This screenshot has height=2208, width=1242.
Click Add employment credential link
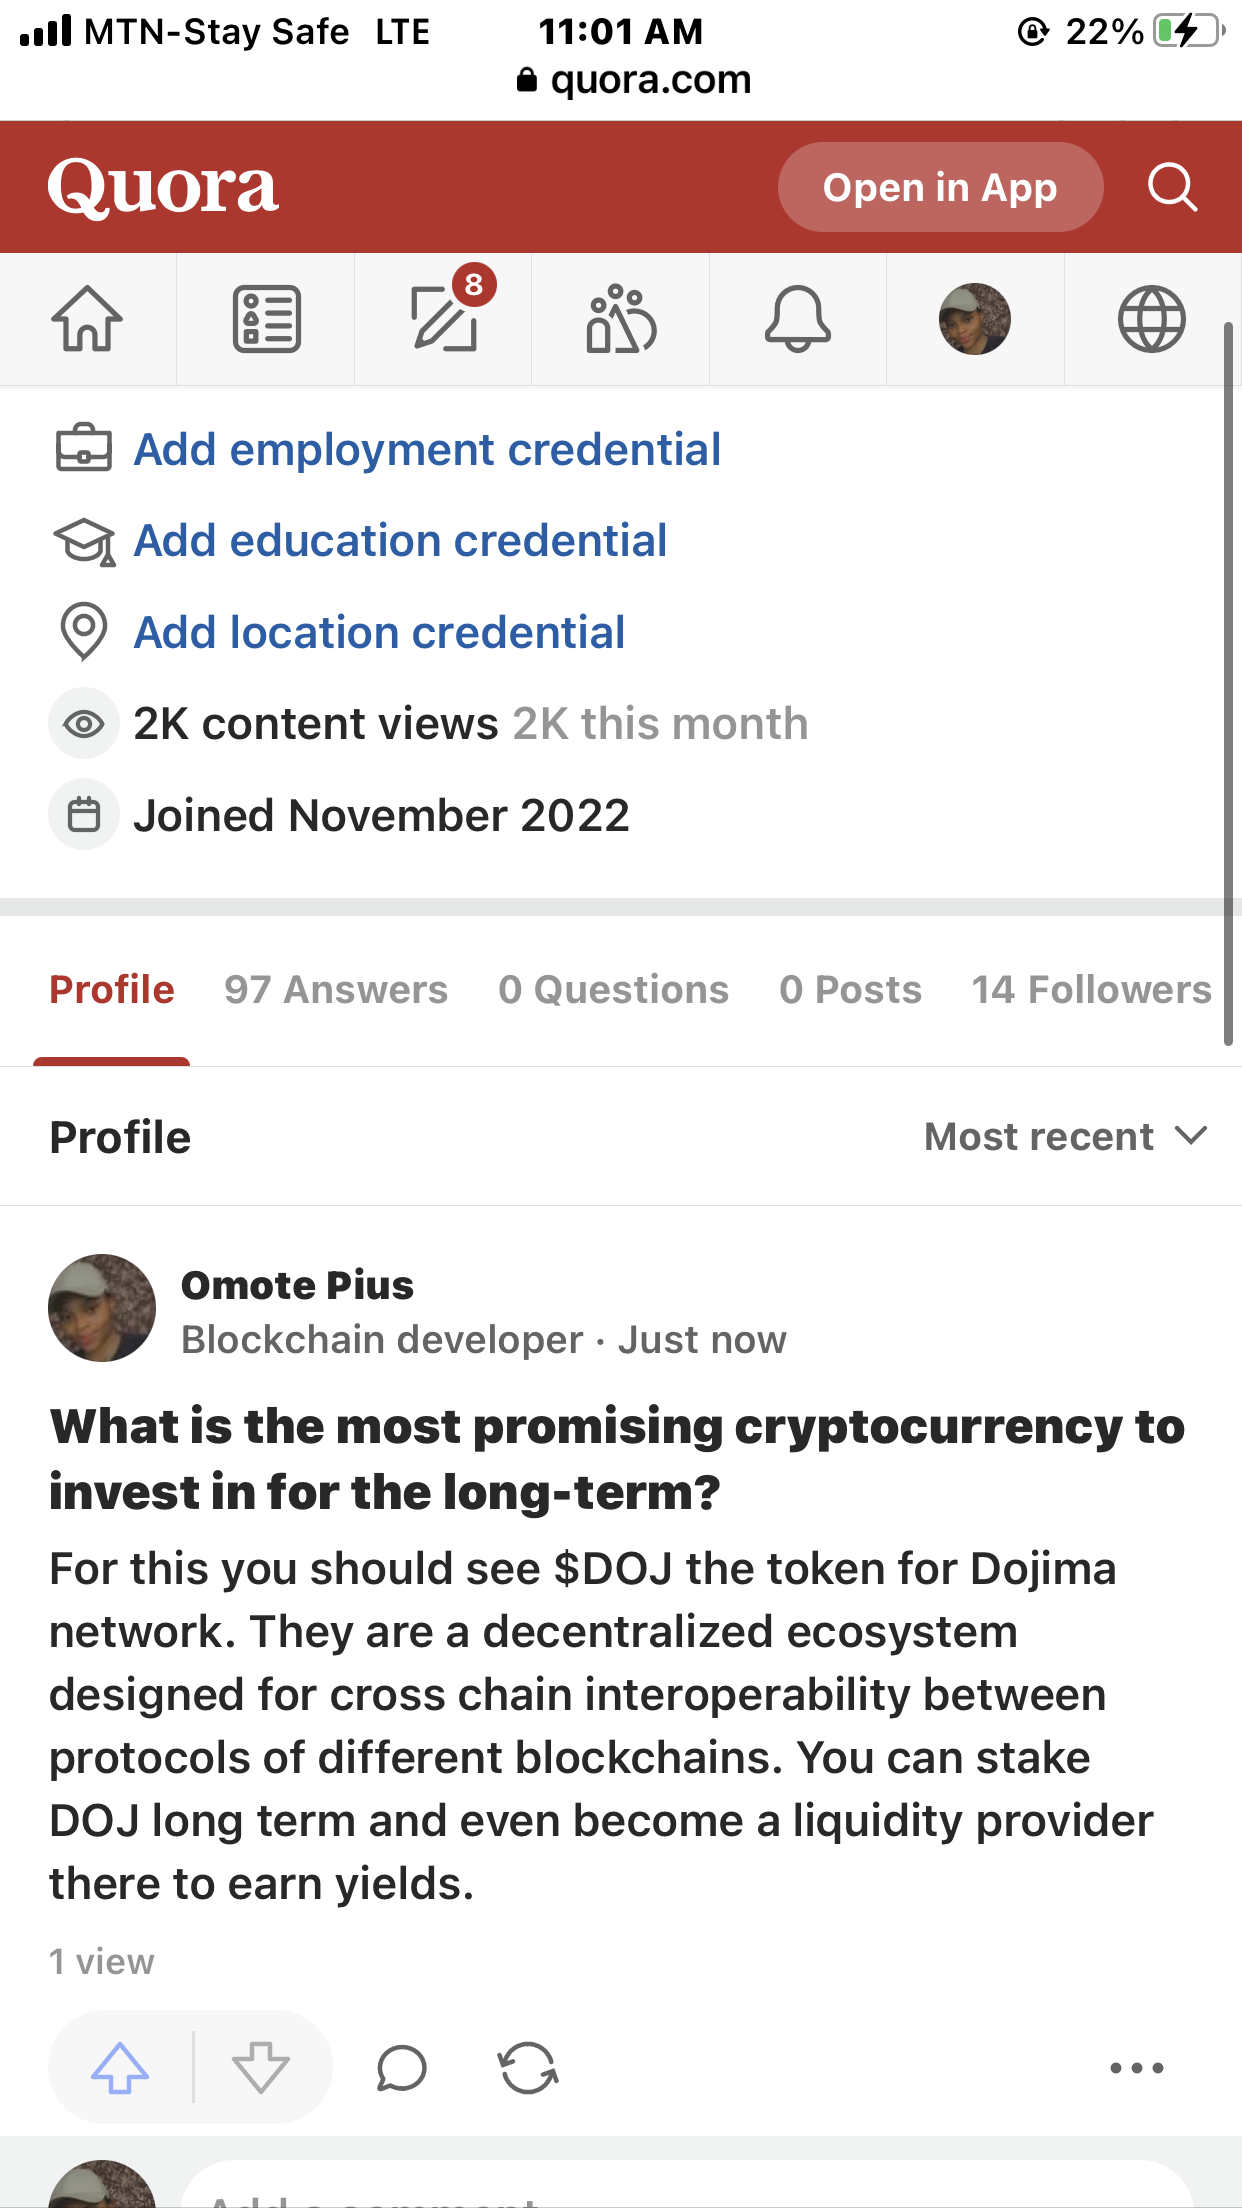427,450
